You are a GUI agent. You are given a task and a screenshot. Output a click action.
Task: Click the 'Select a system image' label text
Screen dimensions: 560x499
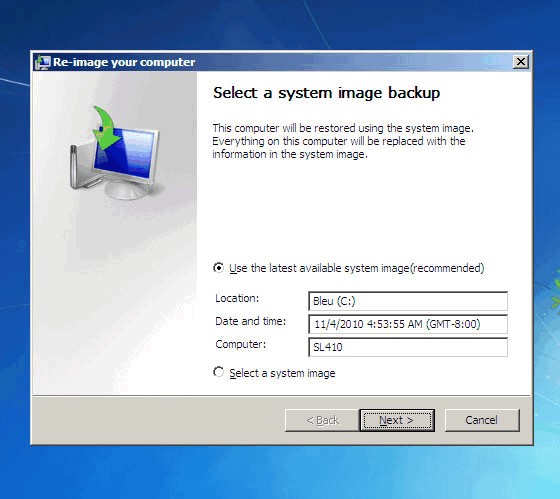click(x=282, y=373)
